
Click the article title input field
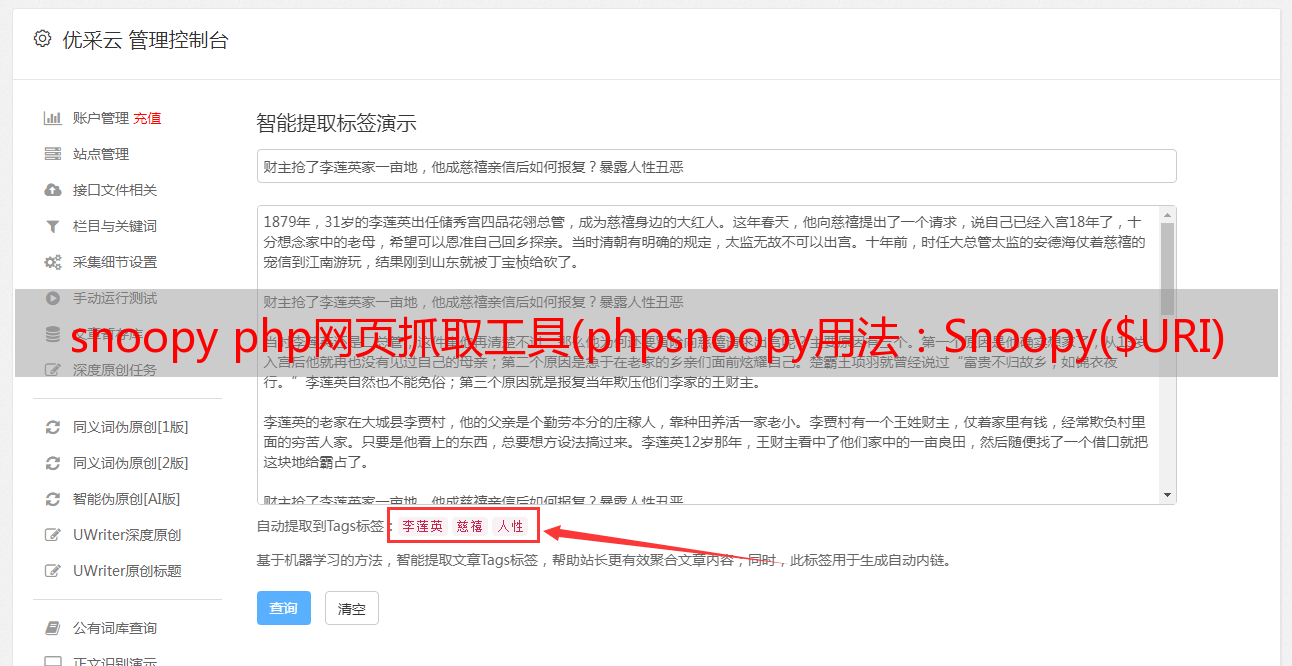point(716,166)
